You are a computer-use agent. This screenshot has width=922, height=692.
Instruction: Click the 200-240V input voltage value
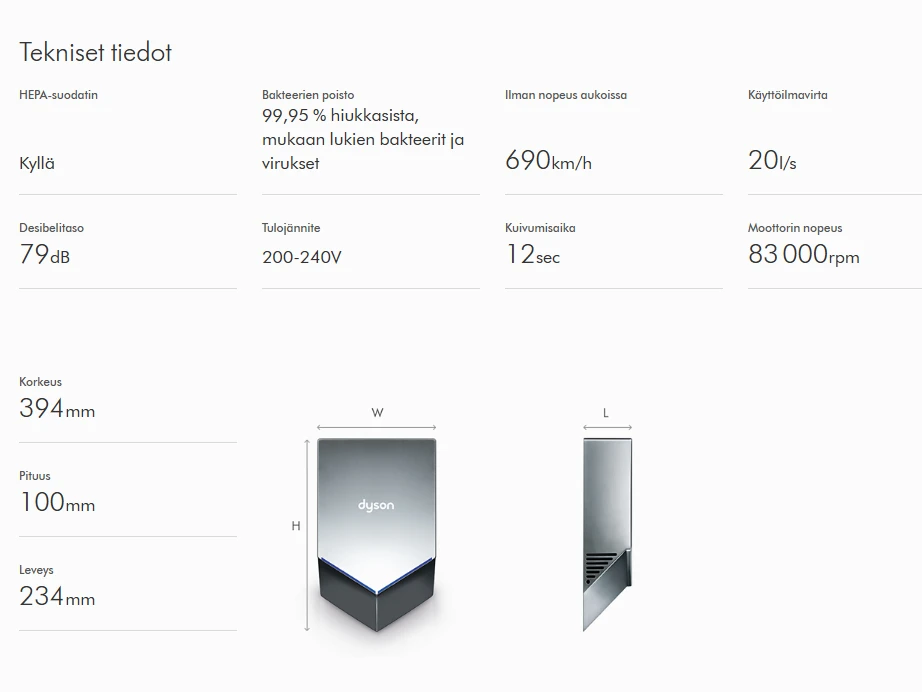[302, 257]
